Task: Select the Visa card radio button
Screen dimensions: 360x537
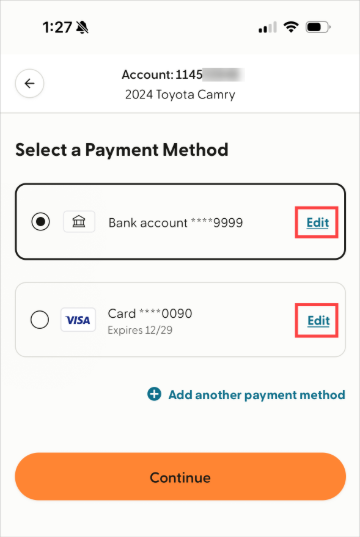Action: (40, 320)
